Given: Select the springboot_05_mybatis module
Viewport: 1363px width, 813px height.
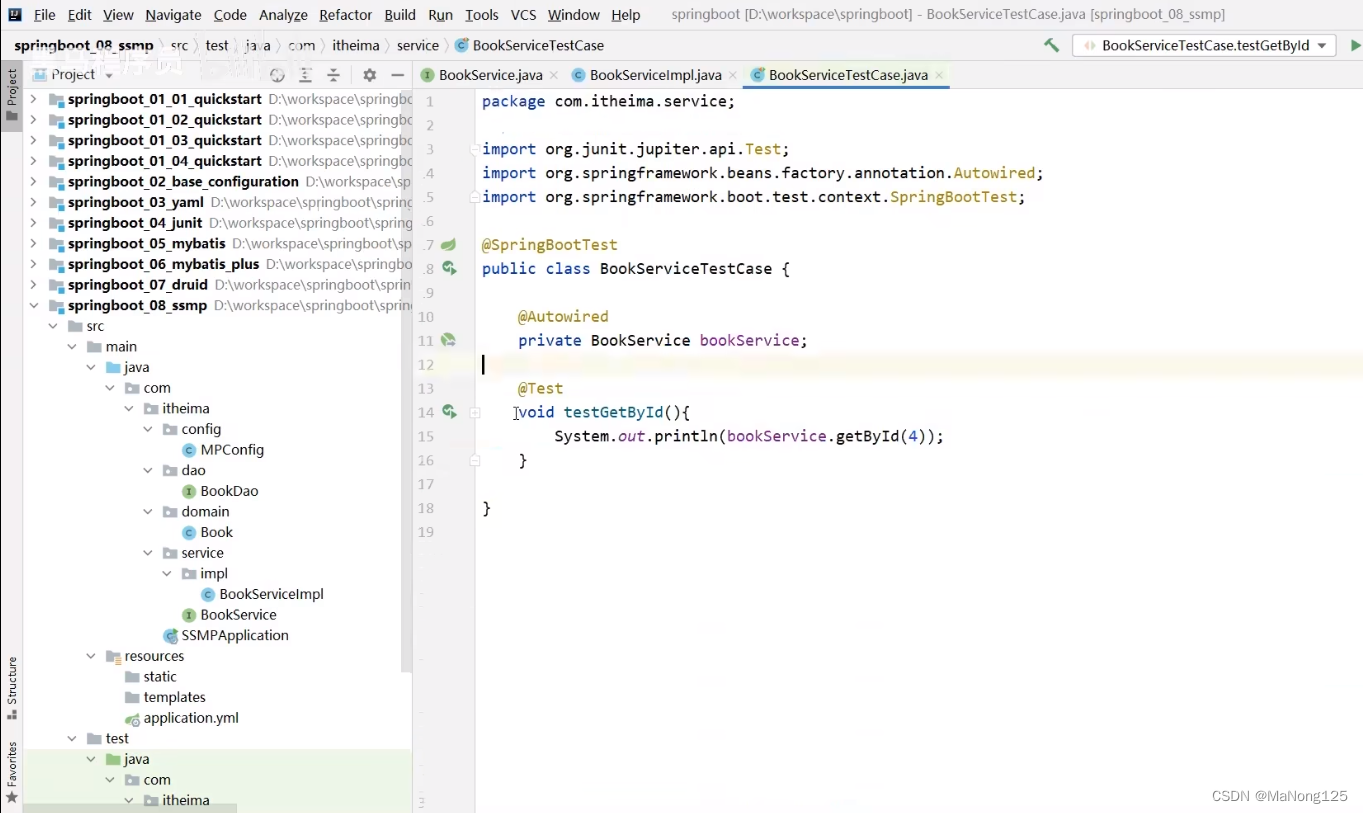Looking at the screenshot, I should point(148,243).
